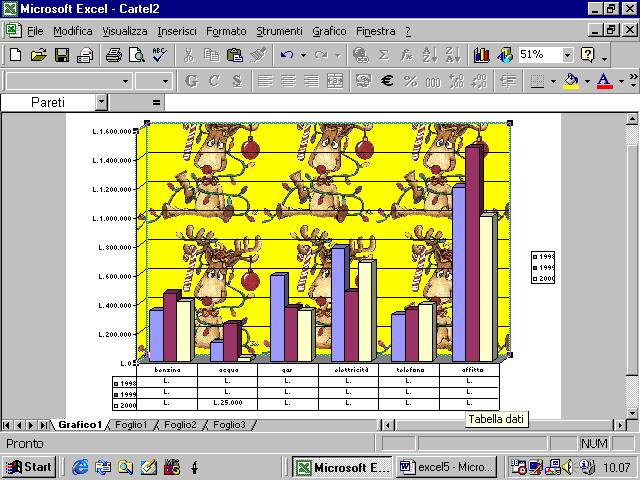Apply the Euro currency style icon

click(x=387, y=81)
